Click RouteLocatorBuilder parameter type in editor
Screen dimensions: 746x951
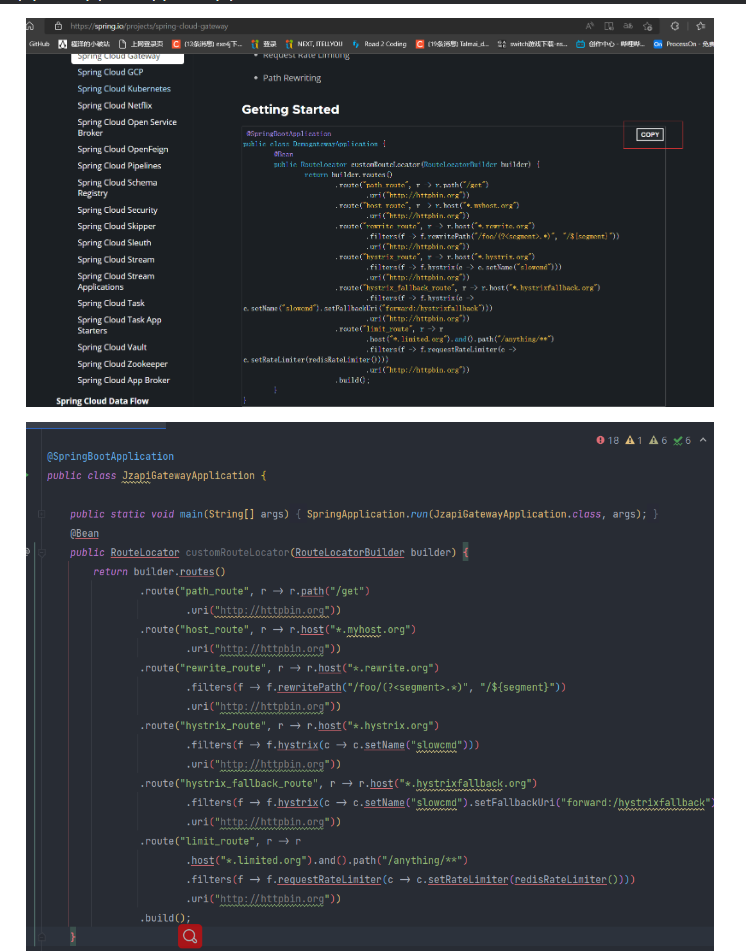pos(349,553)
